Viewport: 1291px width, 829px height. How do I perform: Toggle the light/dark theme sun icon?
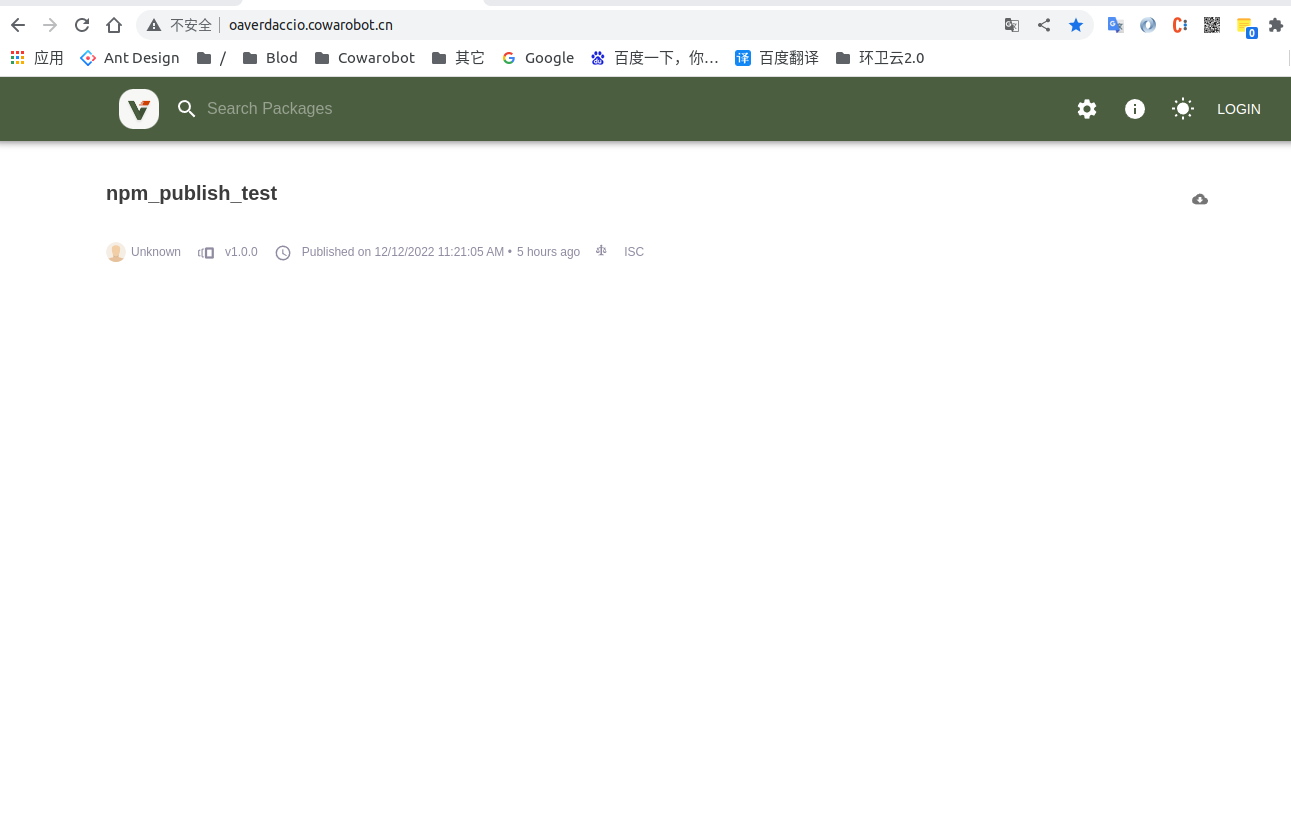point(1183,109)
